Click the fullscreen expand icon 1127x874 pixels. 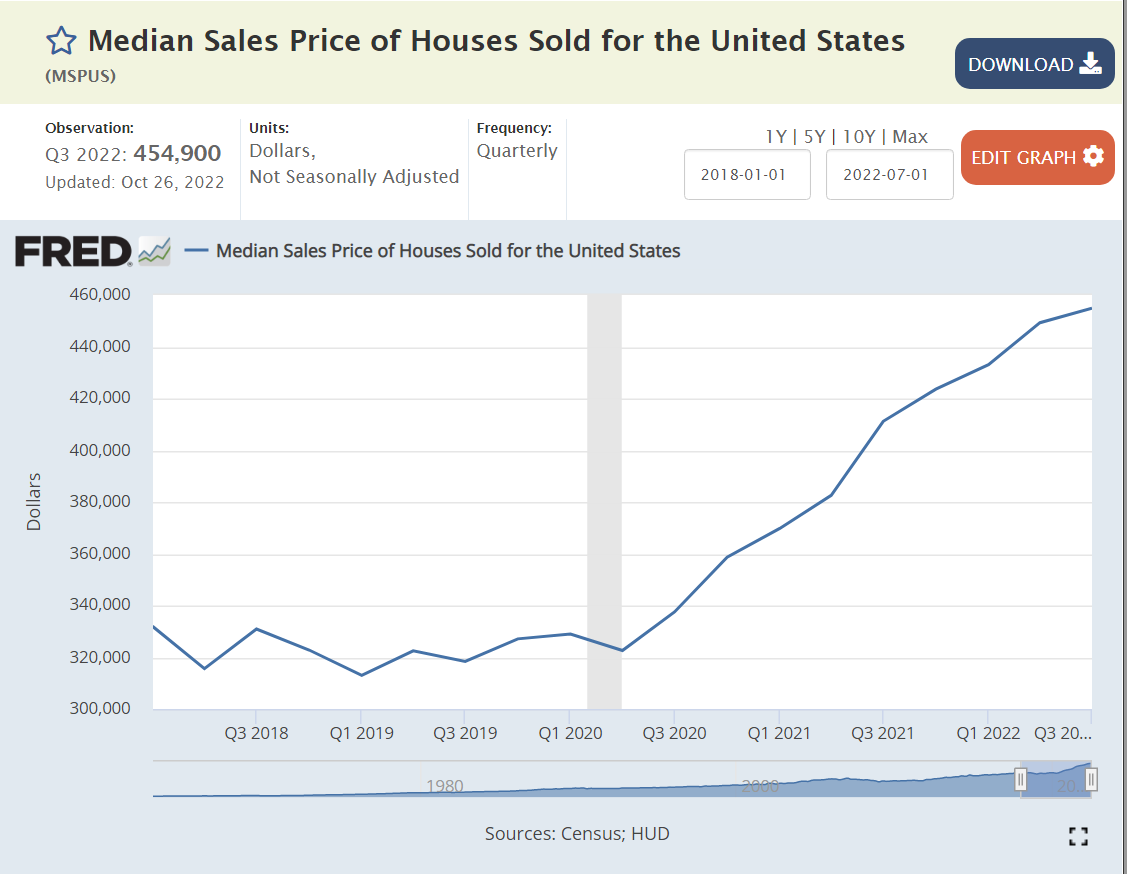tap(1078, 836)
